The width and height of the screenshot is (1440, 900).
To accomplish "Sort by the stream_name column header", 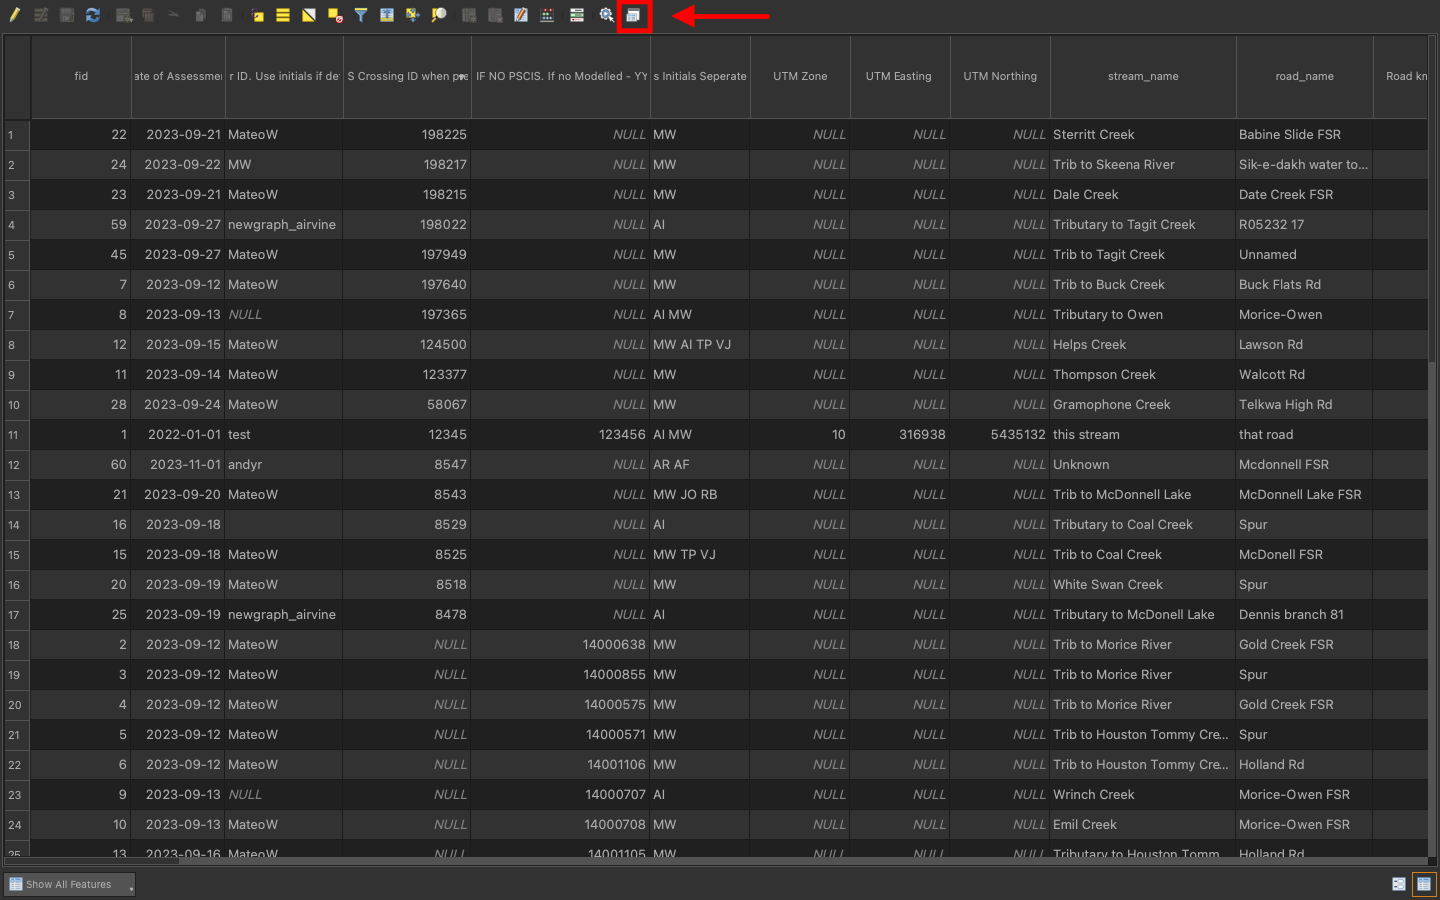I will tap(1143, 76).
